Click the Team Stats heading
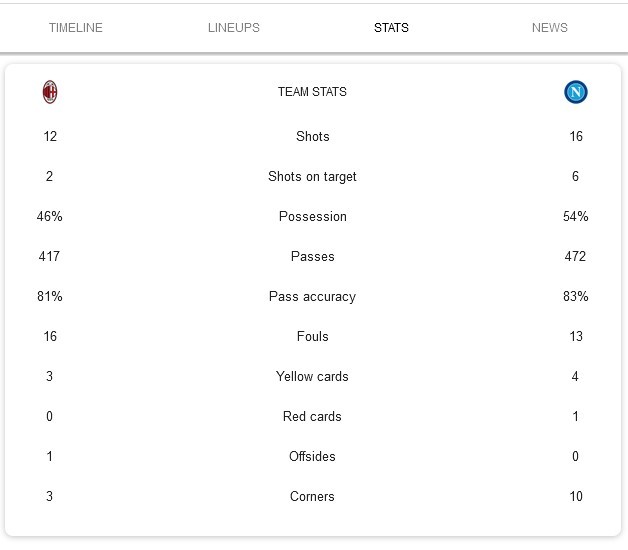 [x=312, y=92]
